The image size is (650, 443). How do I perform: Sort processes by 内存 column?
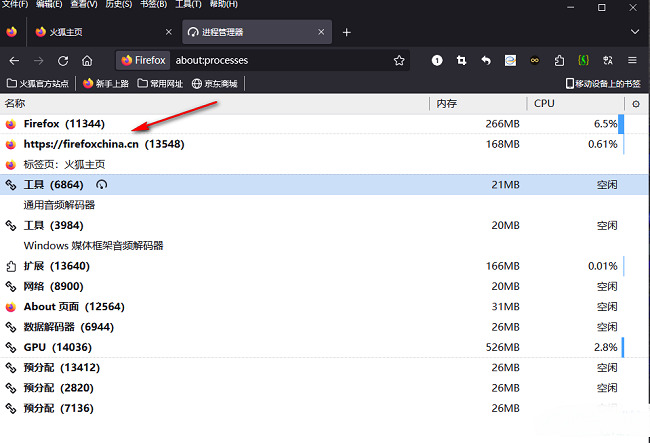click(x=478, y=104)
